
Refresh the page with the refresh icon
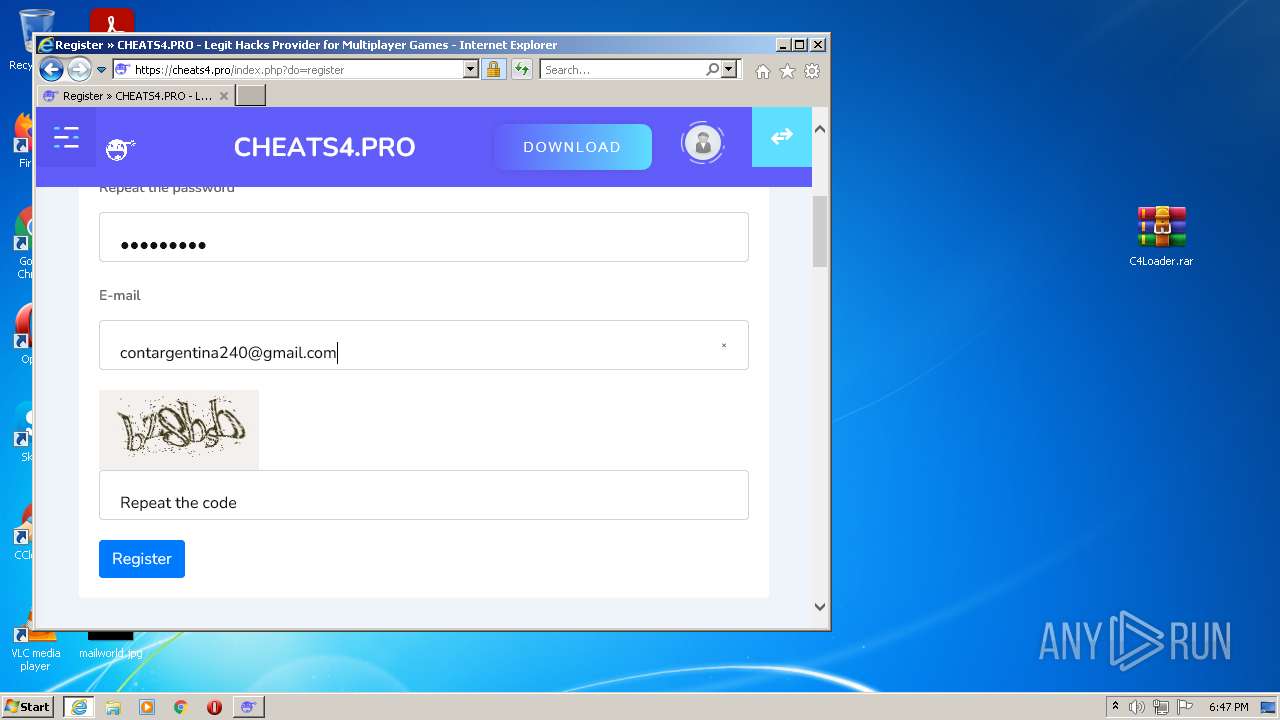coord(521,69)
